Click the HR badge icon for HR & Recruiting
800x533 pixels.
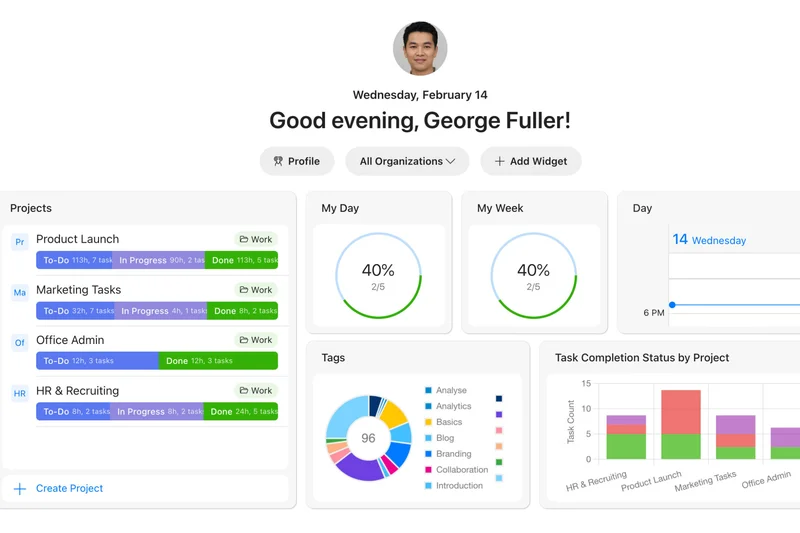20,393
